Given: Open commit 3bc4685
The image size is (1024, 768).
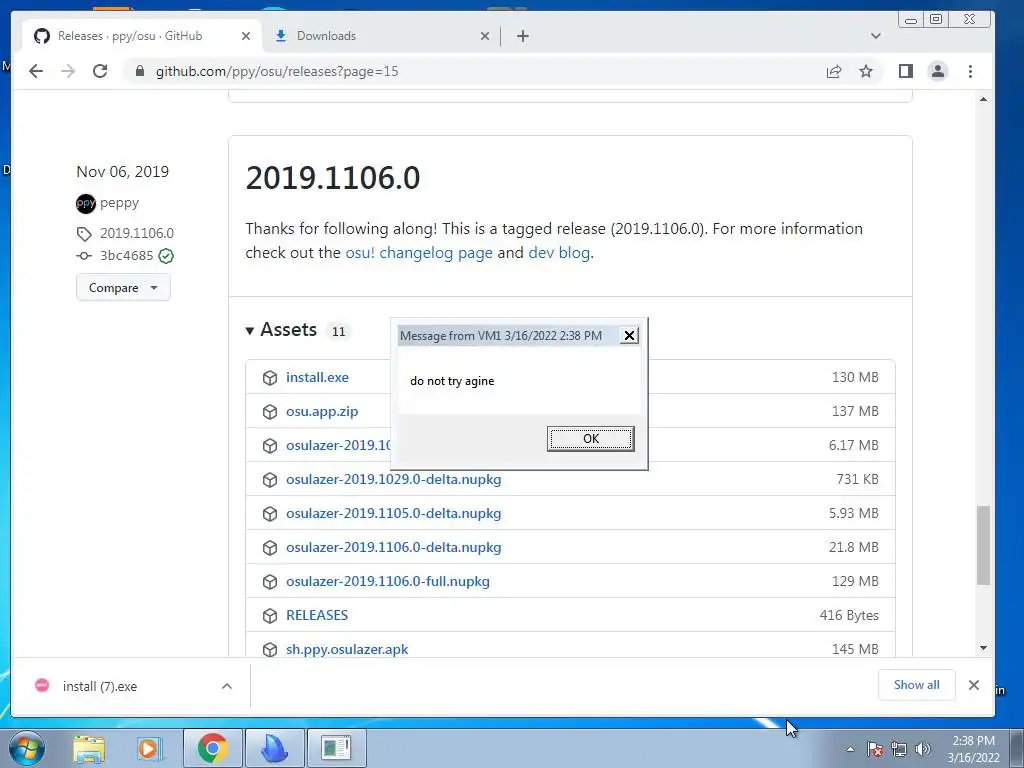Looking at the screenshot, I should 126,255.
